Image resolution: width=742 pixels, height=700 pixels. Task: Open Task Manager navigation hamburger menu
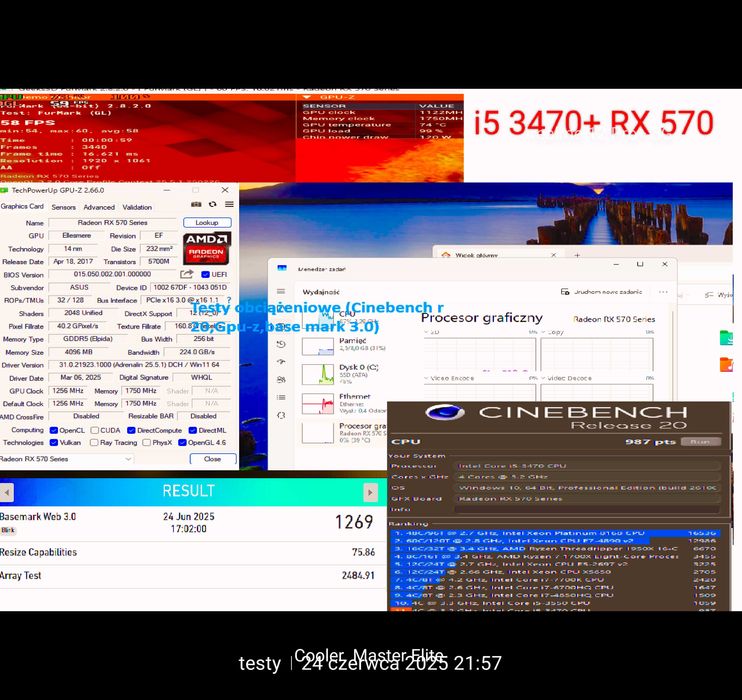281,292
